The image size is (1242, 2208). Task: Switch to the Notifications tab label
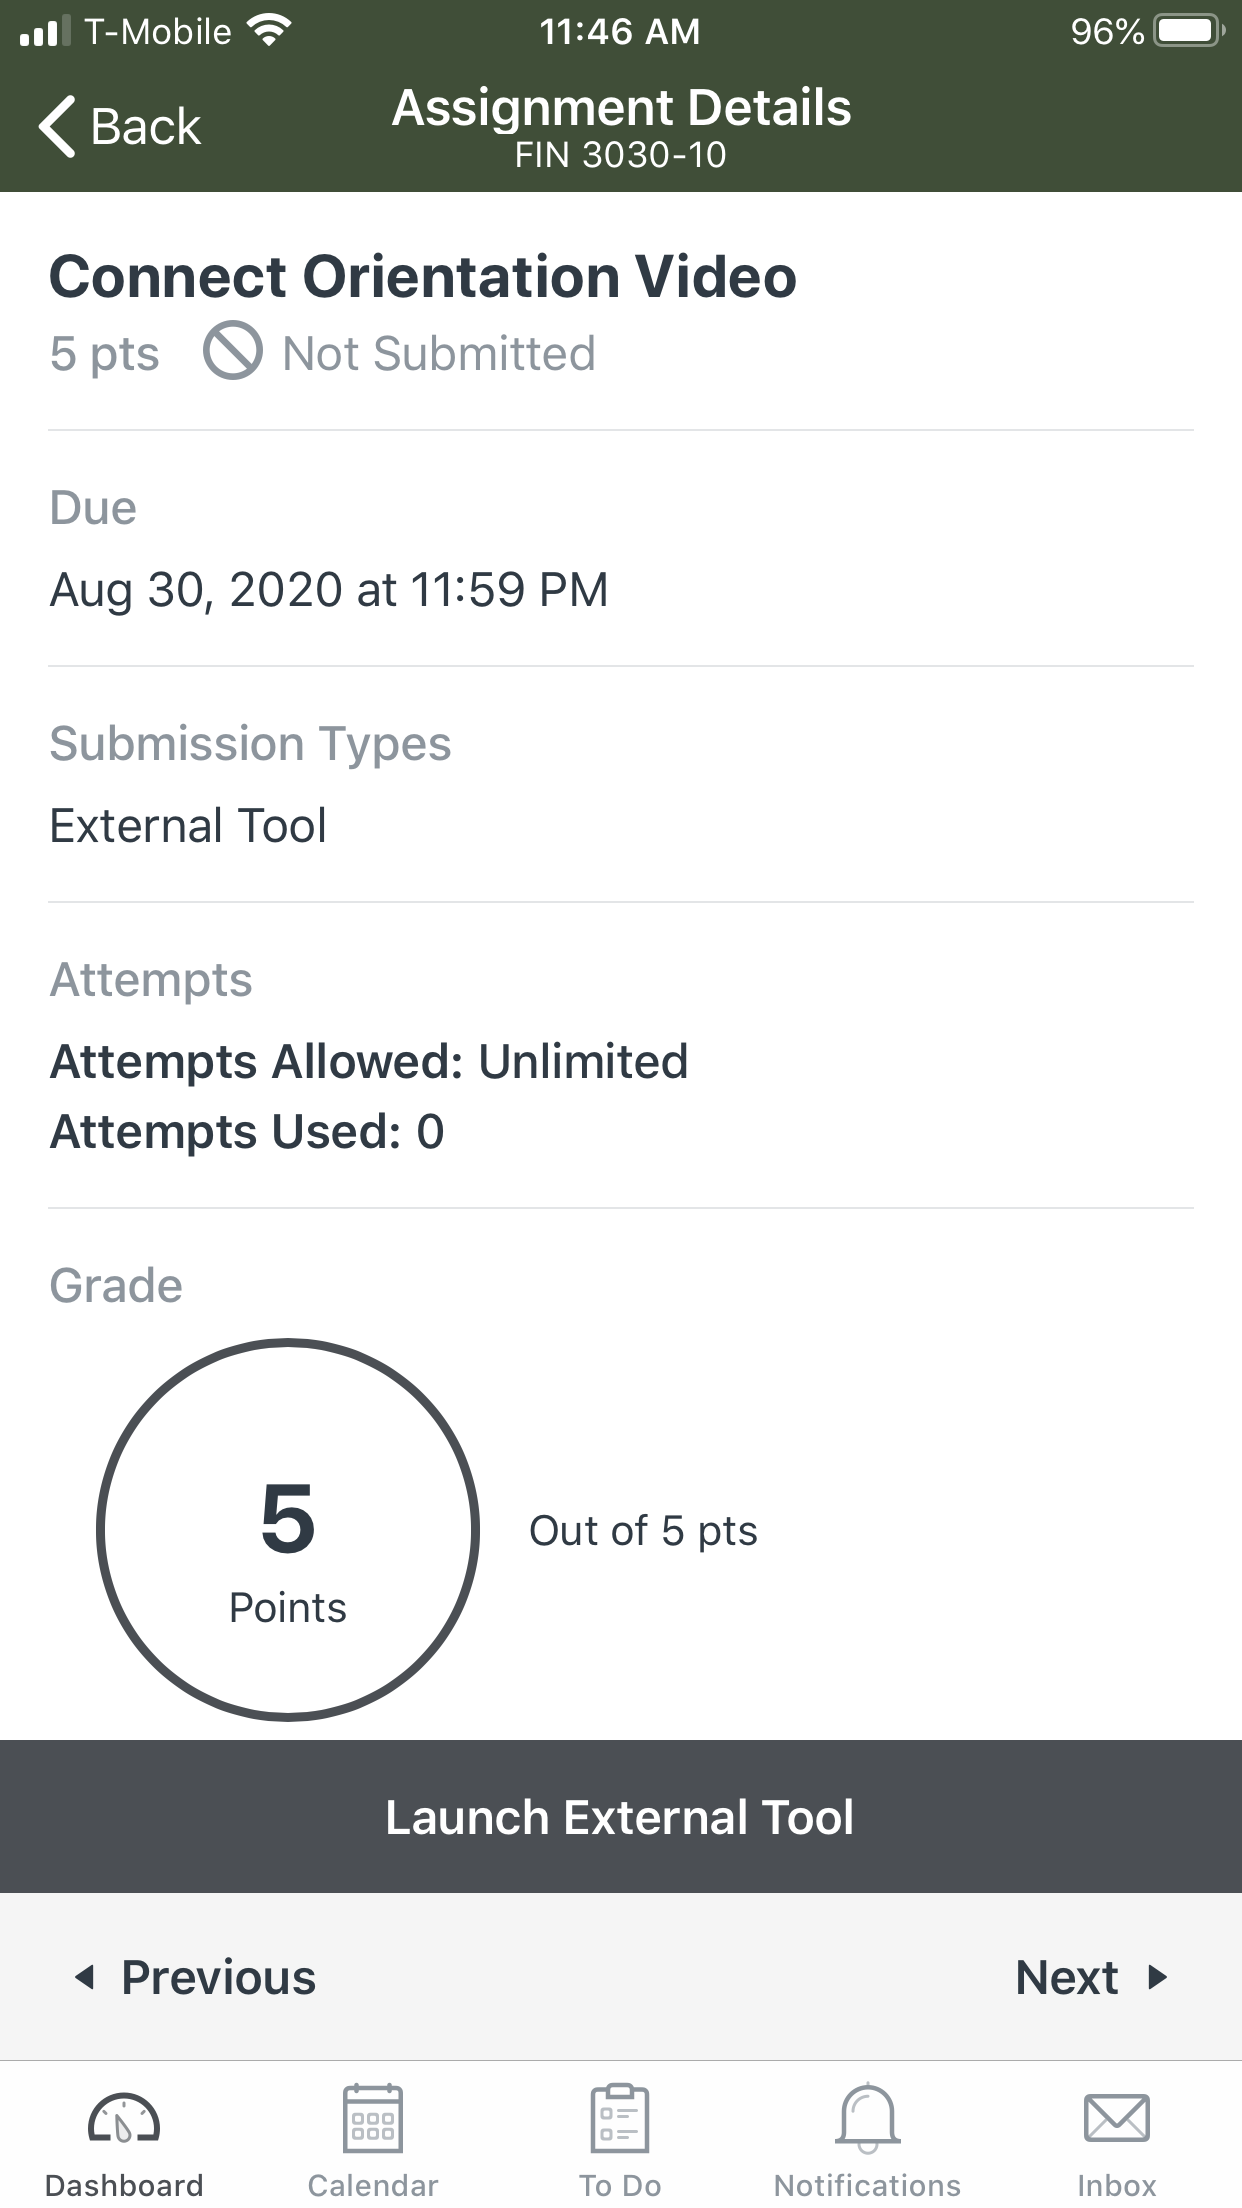coord(868,2186)
